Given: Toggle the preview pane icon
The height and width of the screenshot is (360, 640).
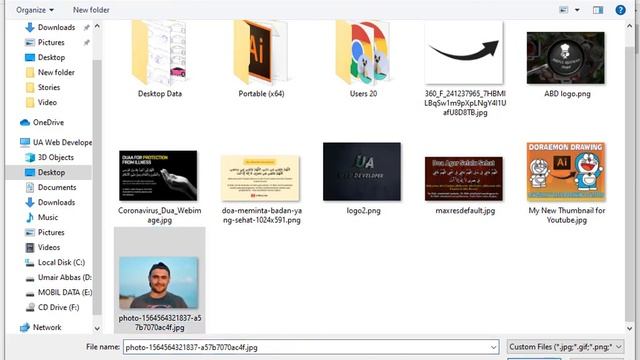Looking at the screenshot, I should (x=598, y=10).
